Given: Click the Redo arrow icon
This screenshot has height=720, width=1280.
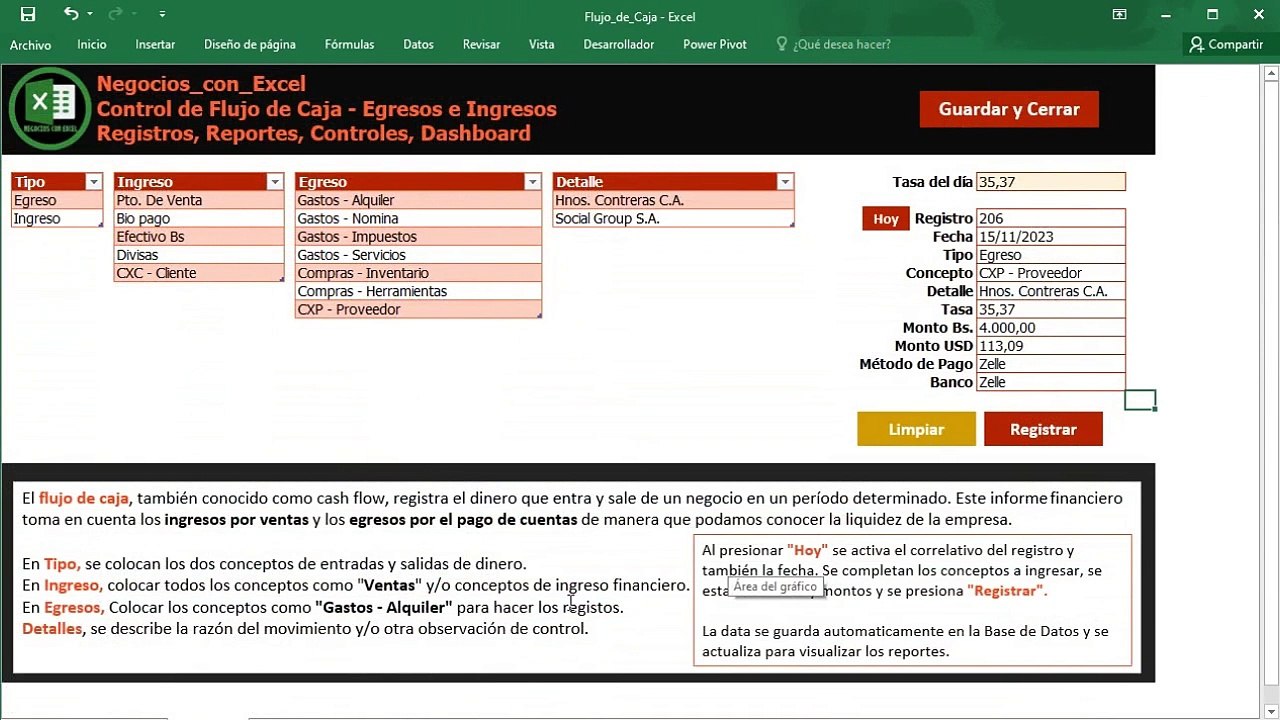Looking at the screenshot, I should point(115,14).
